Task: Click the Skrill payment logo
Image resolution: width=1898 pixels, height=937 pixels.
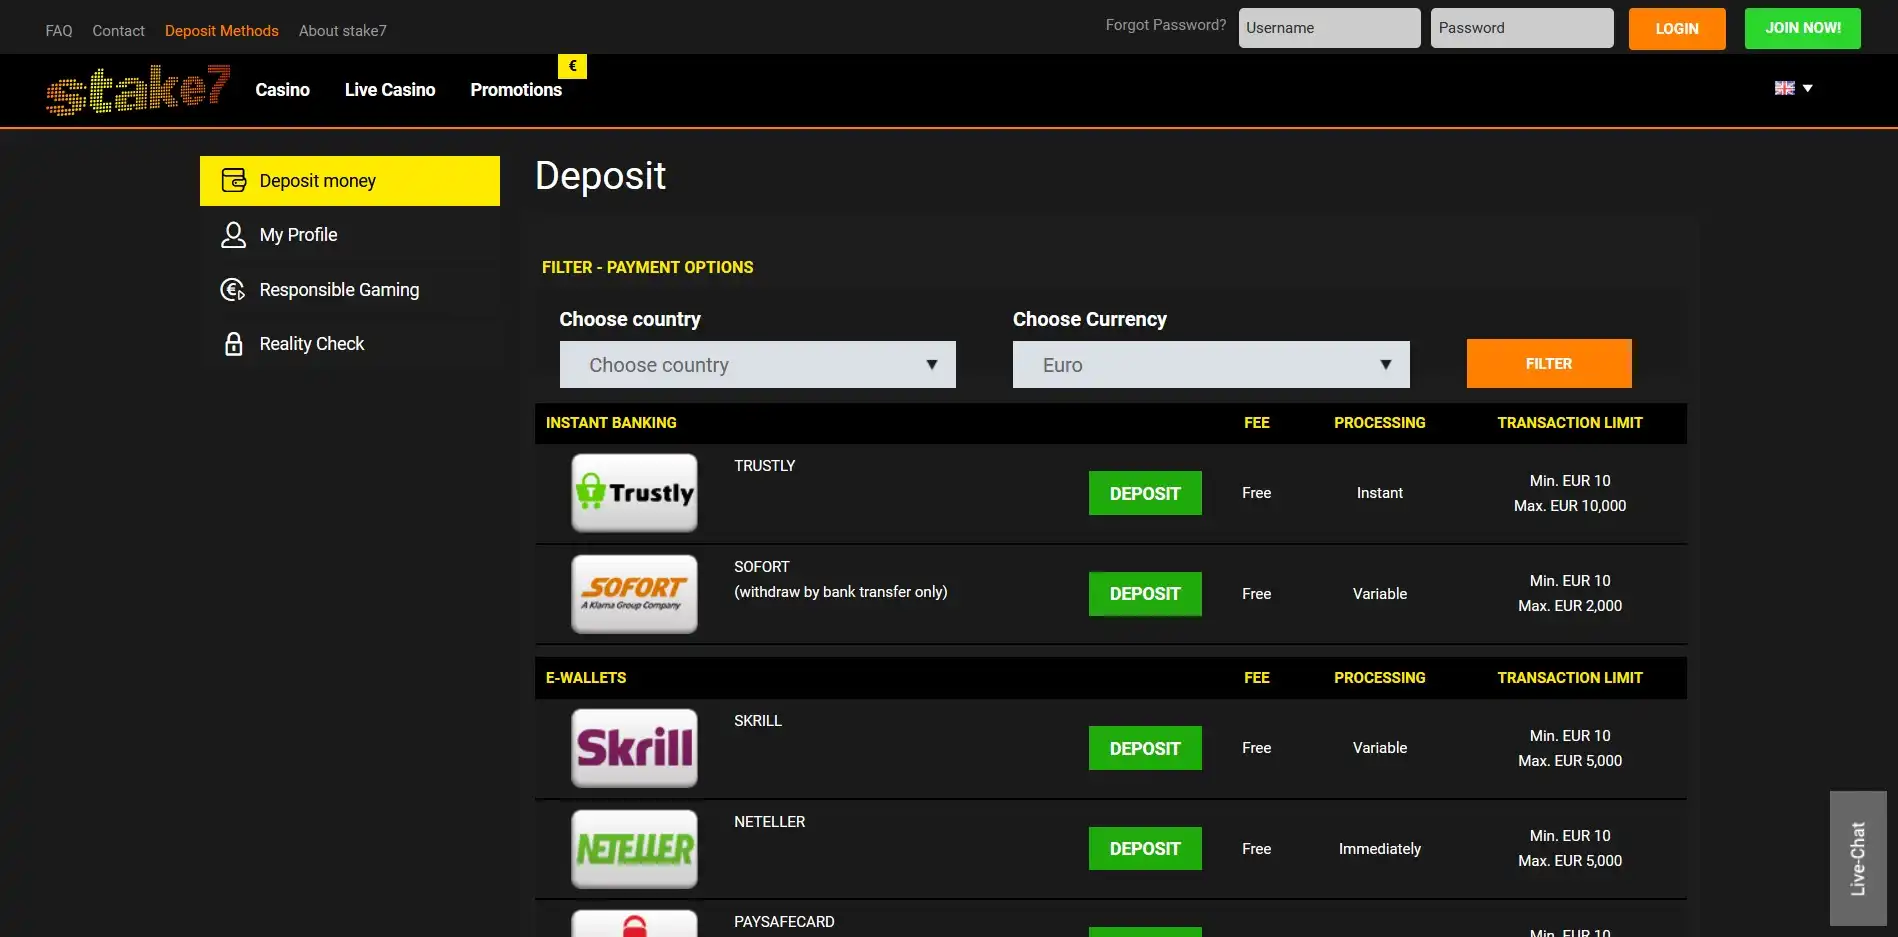Action: coord(634,748)
